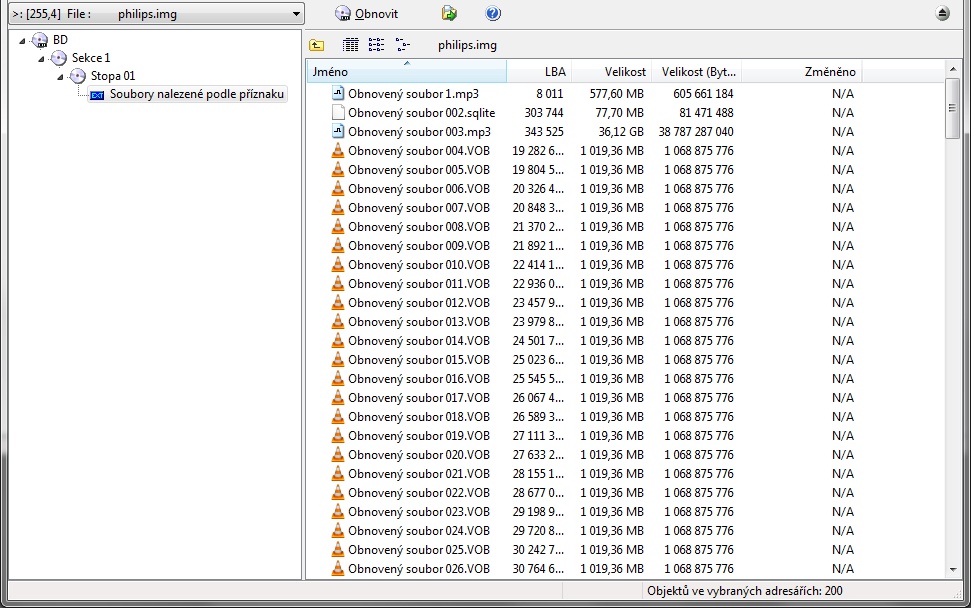Select Stopa 01 in tree
Viewport: 971px width, 608px height.
[x=113, y=76]
